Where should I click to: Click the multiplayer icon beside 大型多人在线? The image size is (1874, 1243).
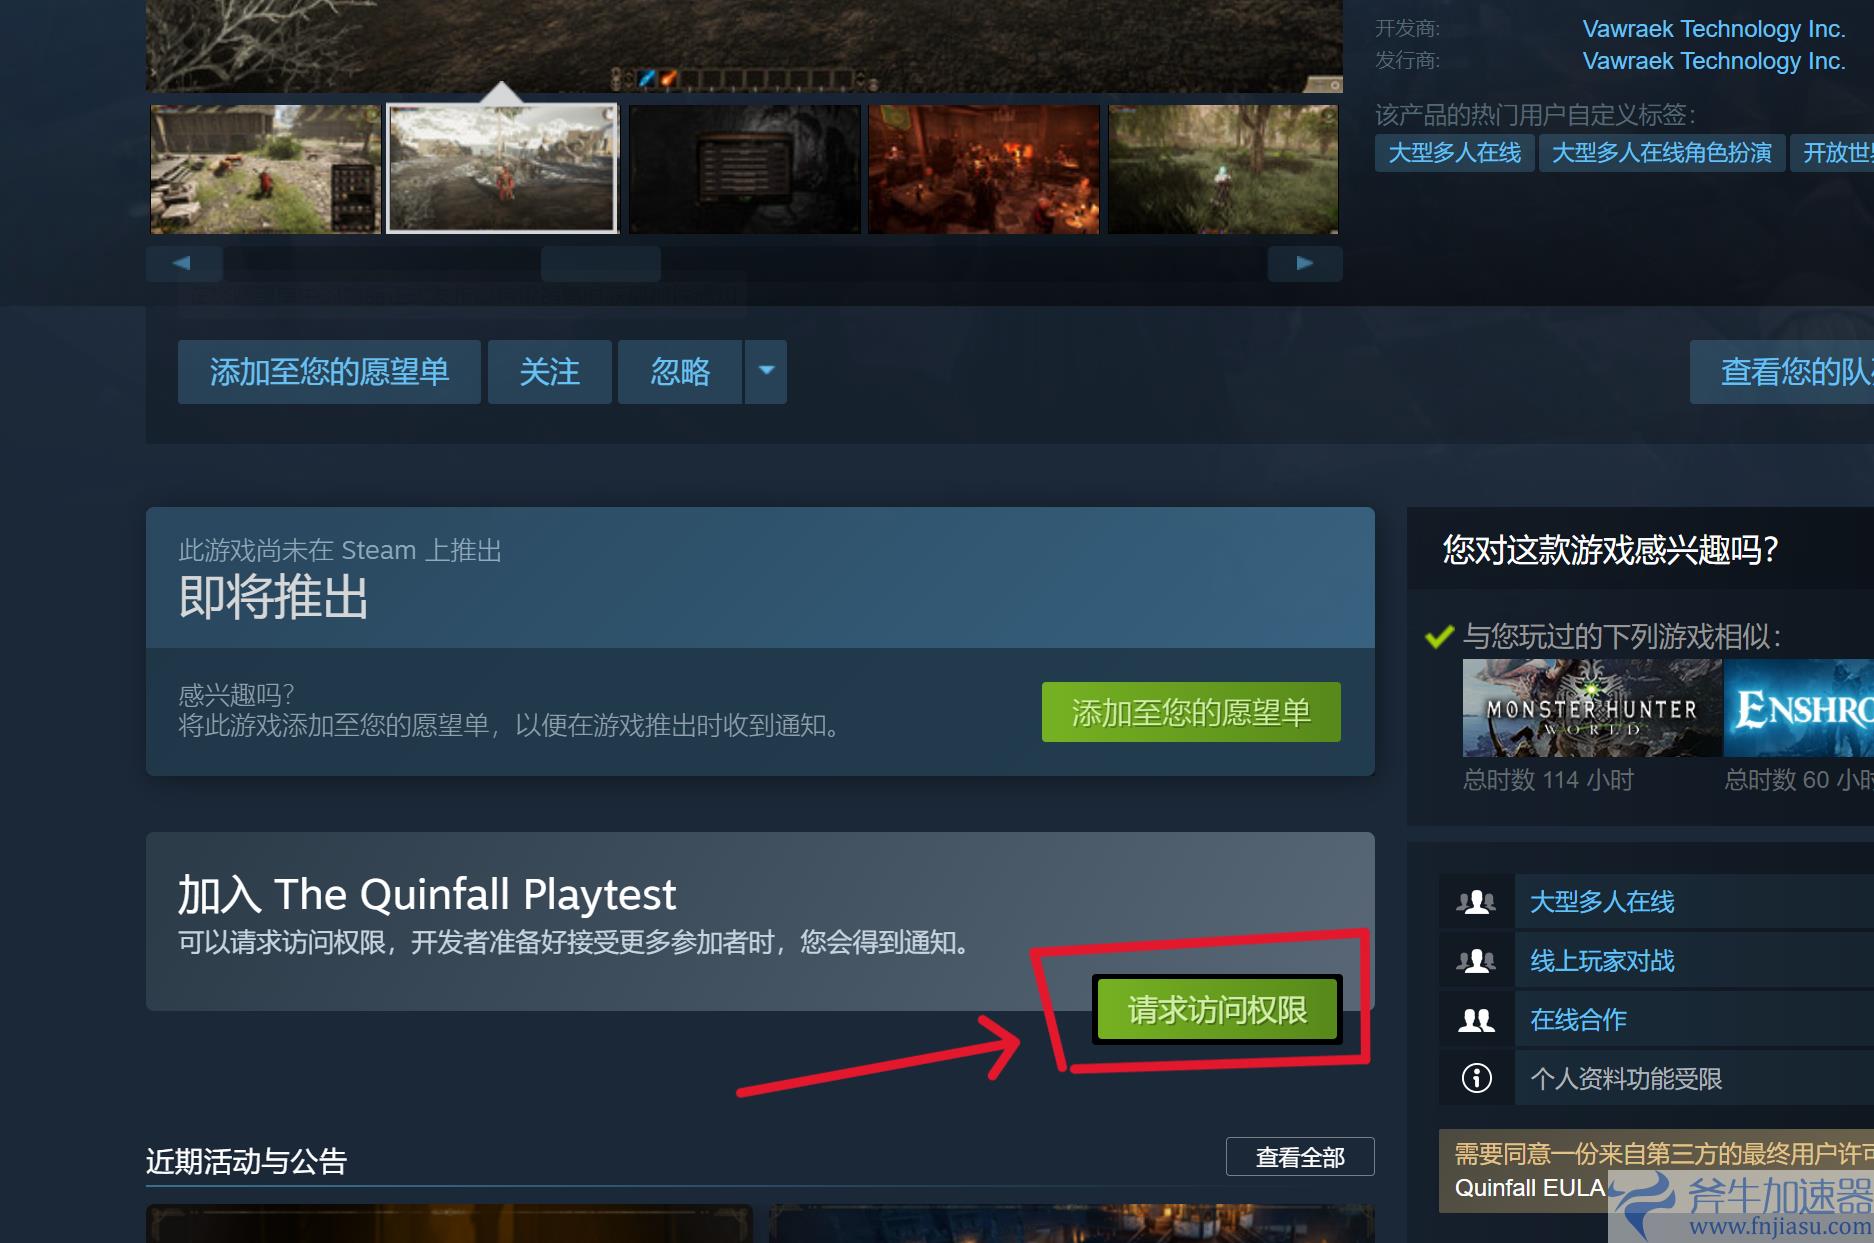(1476, 902)
